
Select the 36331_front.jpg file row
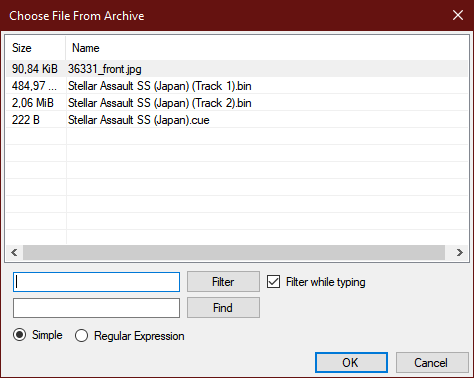click(x=237, y=69)
